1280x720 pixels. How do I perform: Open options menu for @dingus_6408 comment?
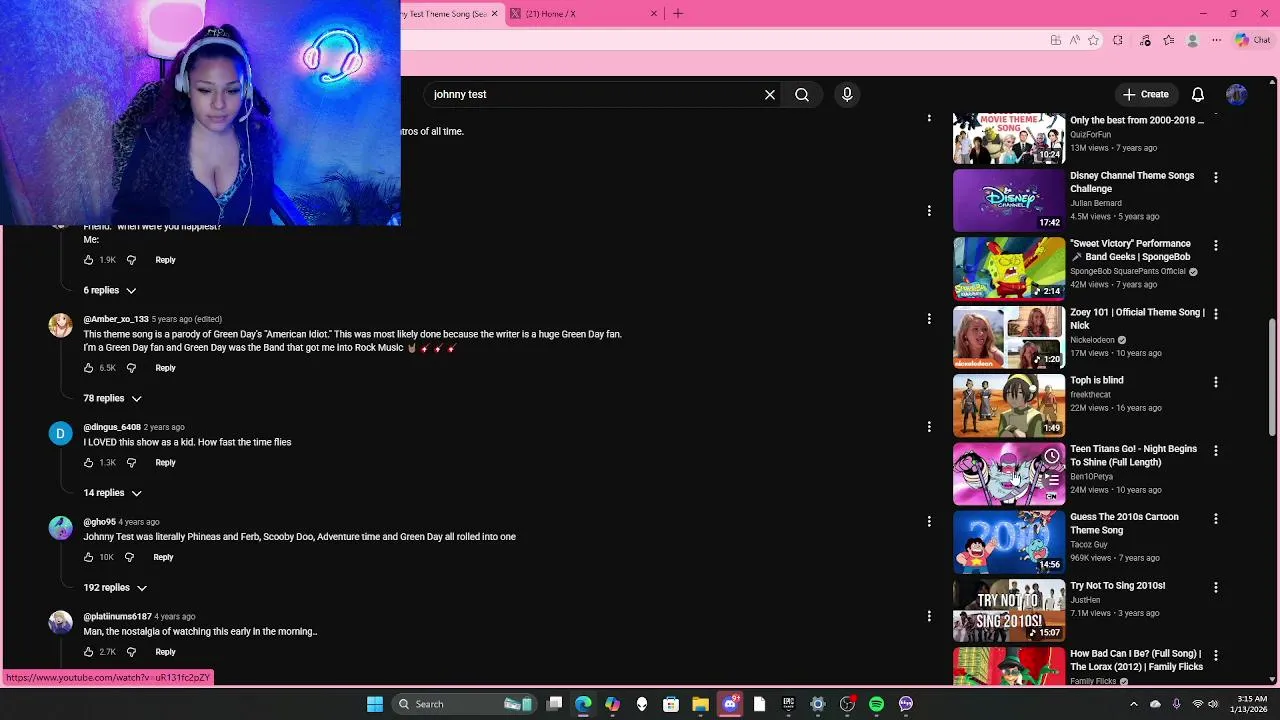pyautogui.click(x=929, y=427)
